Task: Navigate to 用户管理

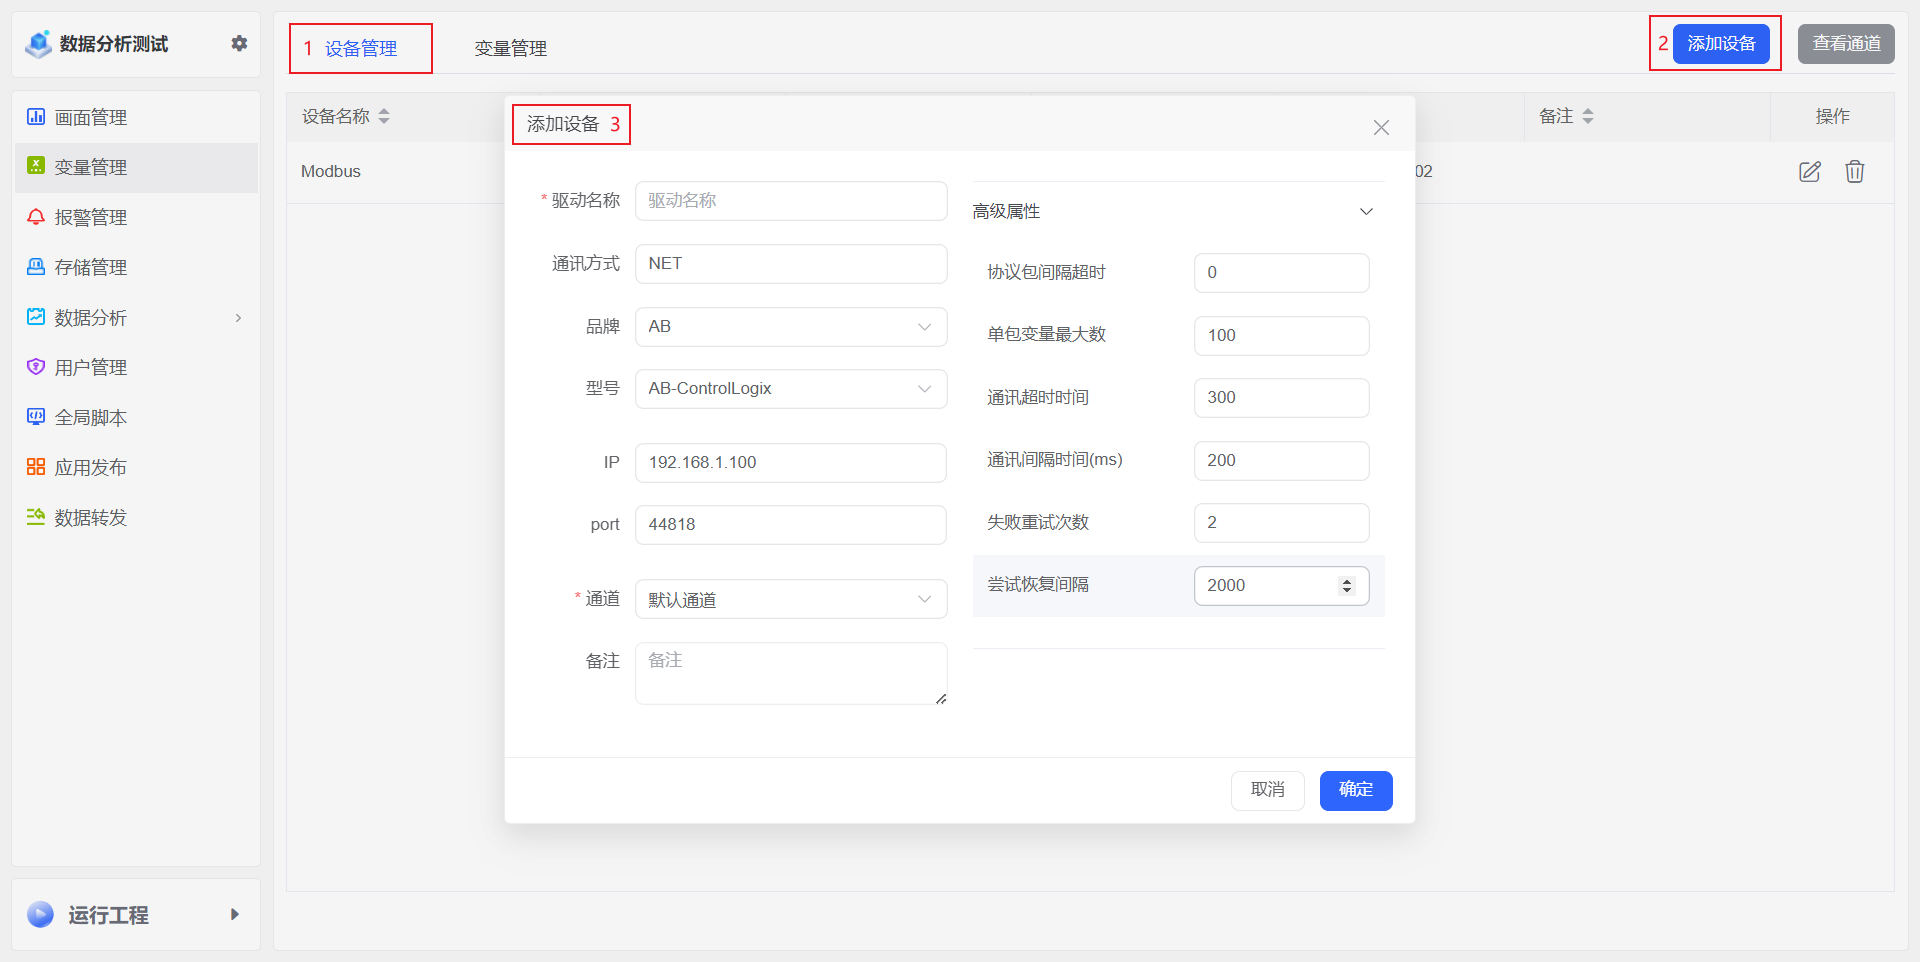Action: (91, 367)
